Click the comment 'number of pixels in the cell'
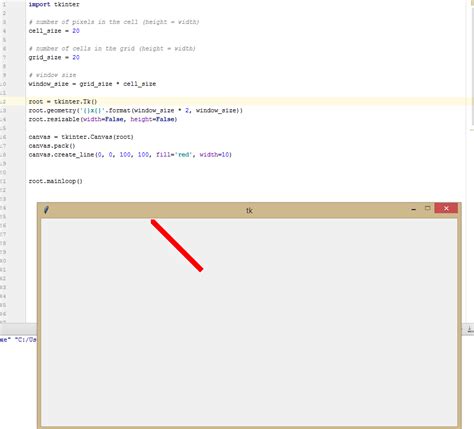The image size is (474, 429). pyautogui.click(x=114, y=22)
